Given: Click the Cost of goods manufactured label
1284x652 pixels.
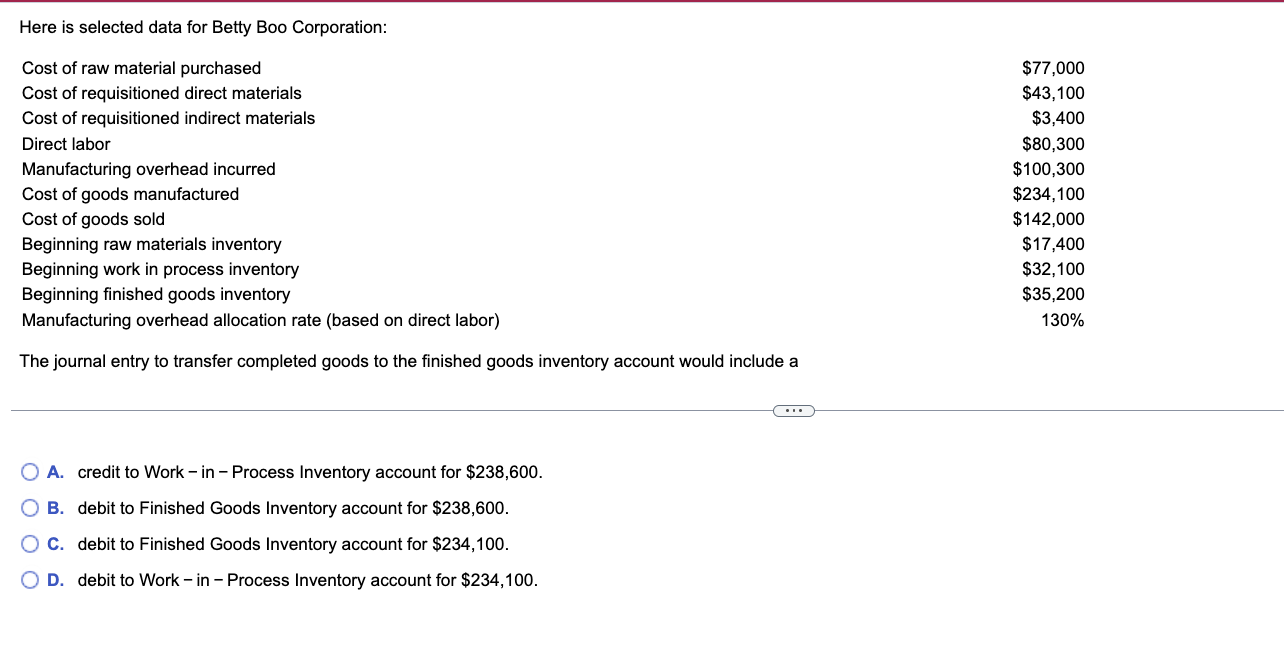Looking at the screenshot, I should [129, 193].
